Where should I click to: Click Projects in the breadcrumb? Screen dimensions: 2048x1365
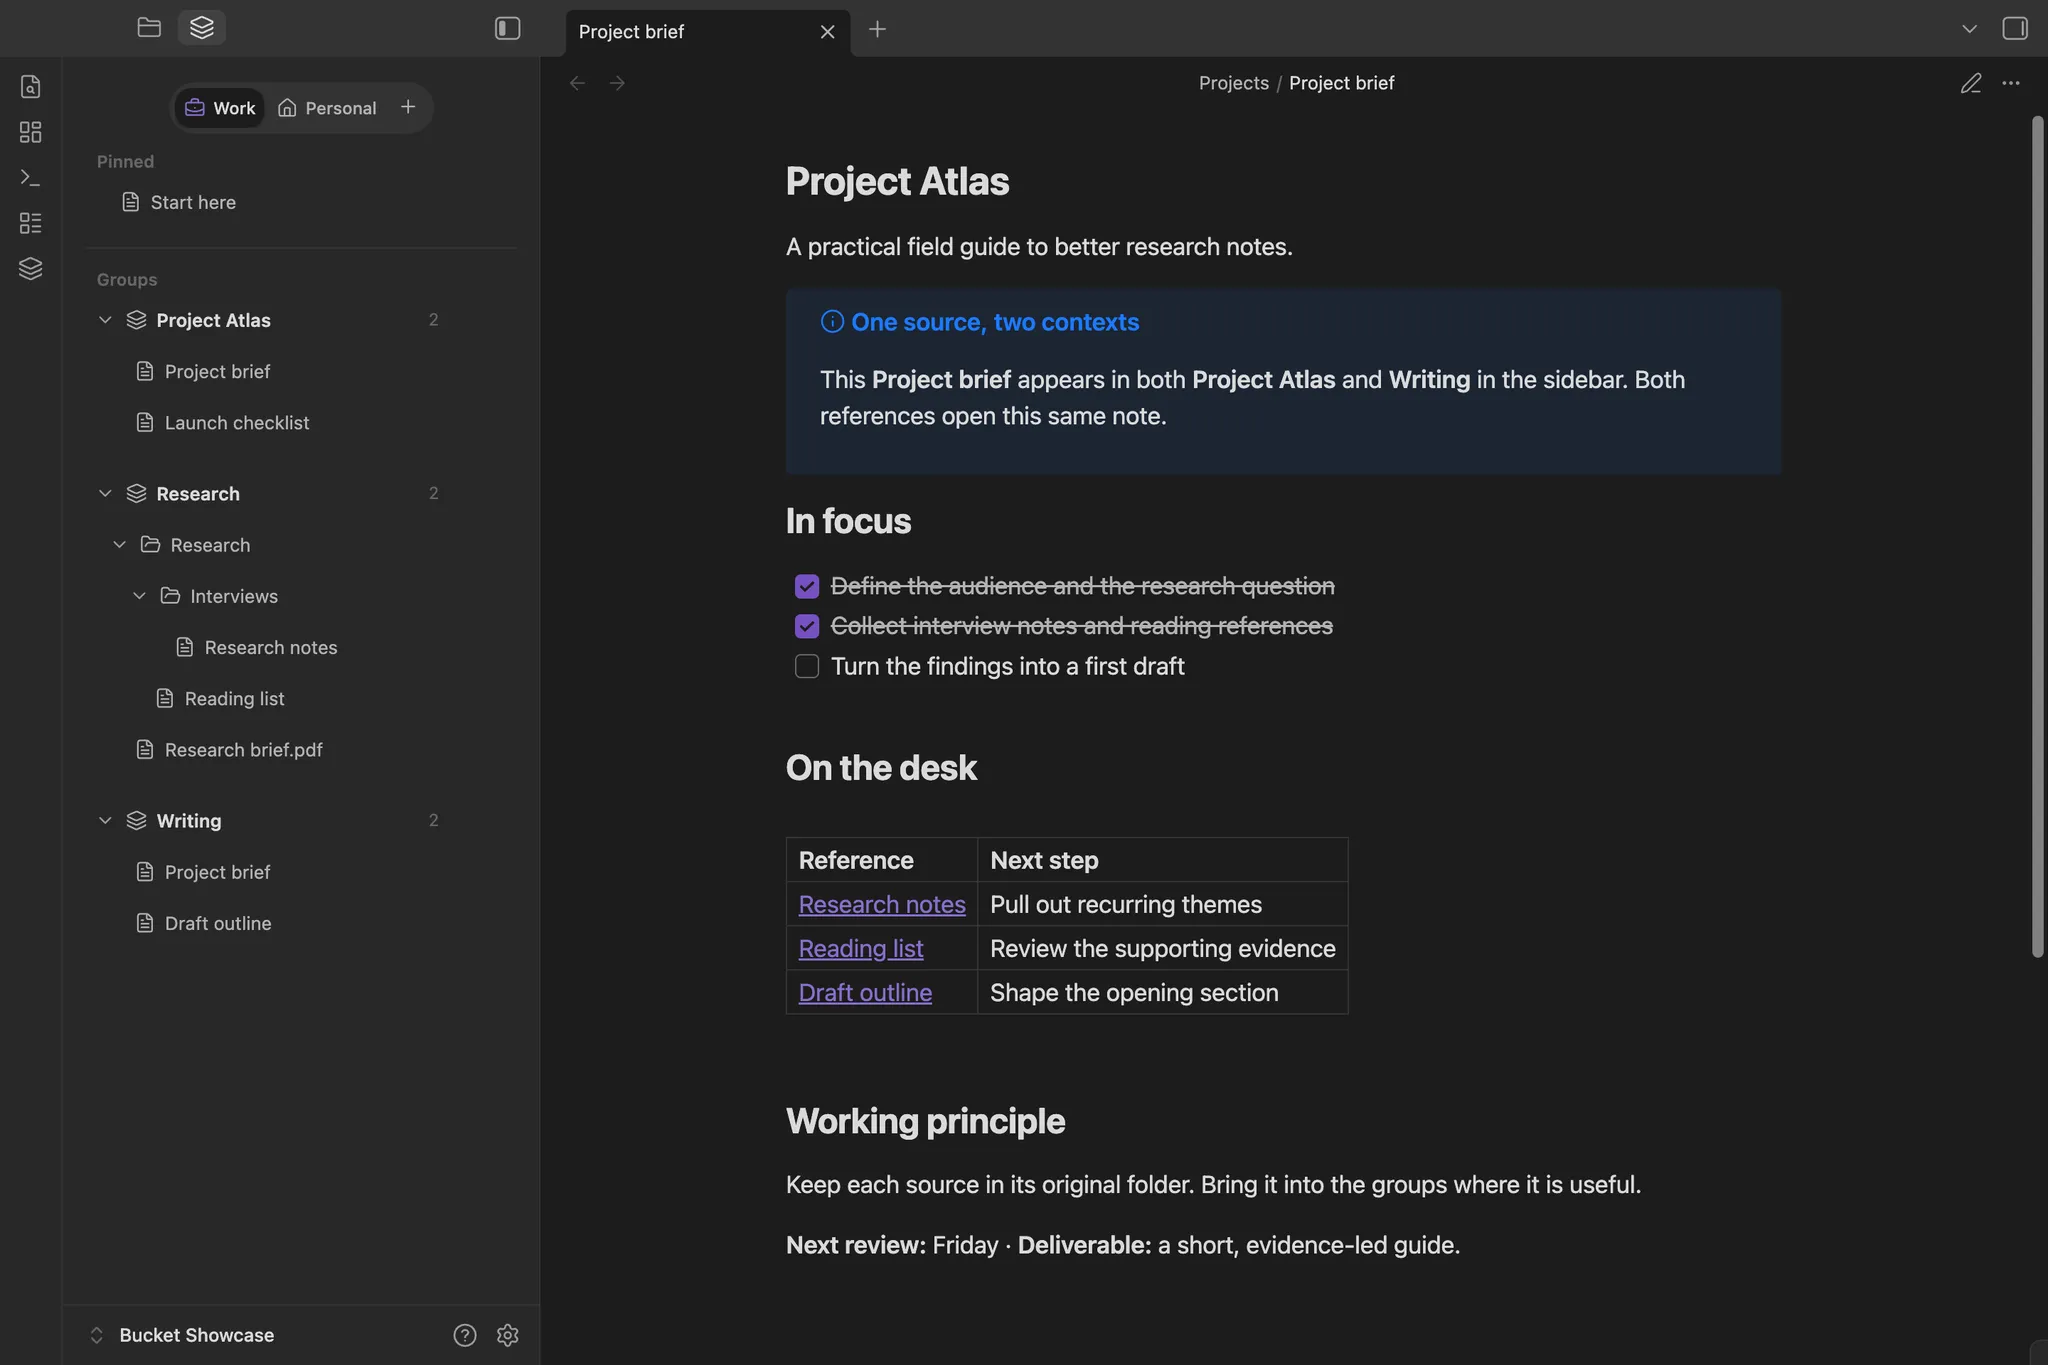pos(1233,83)
